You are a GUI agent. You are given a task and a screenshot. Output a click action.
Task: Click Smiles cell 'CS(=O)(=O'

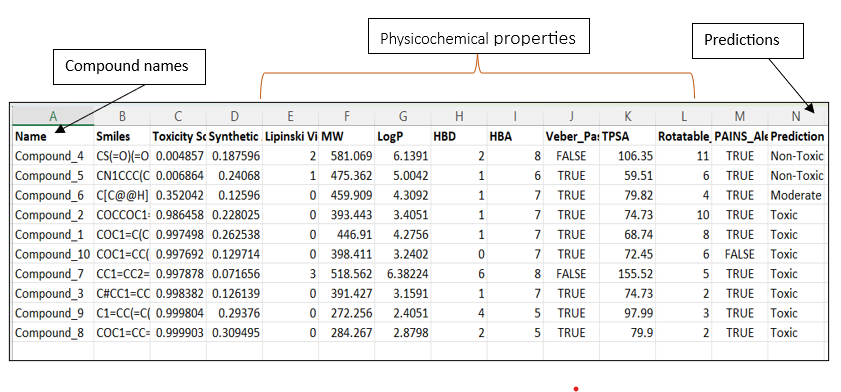click(122, 156)
